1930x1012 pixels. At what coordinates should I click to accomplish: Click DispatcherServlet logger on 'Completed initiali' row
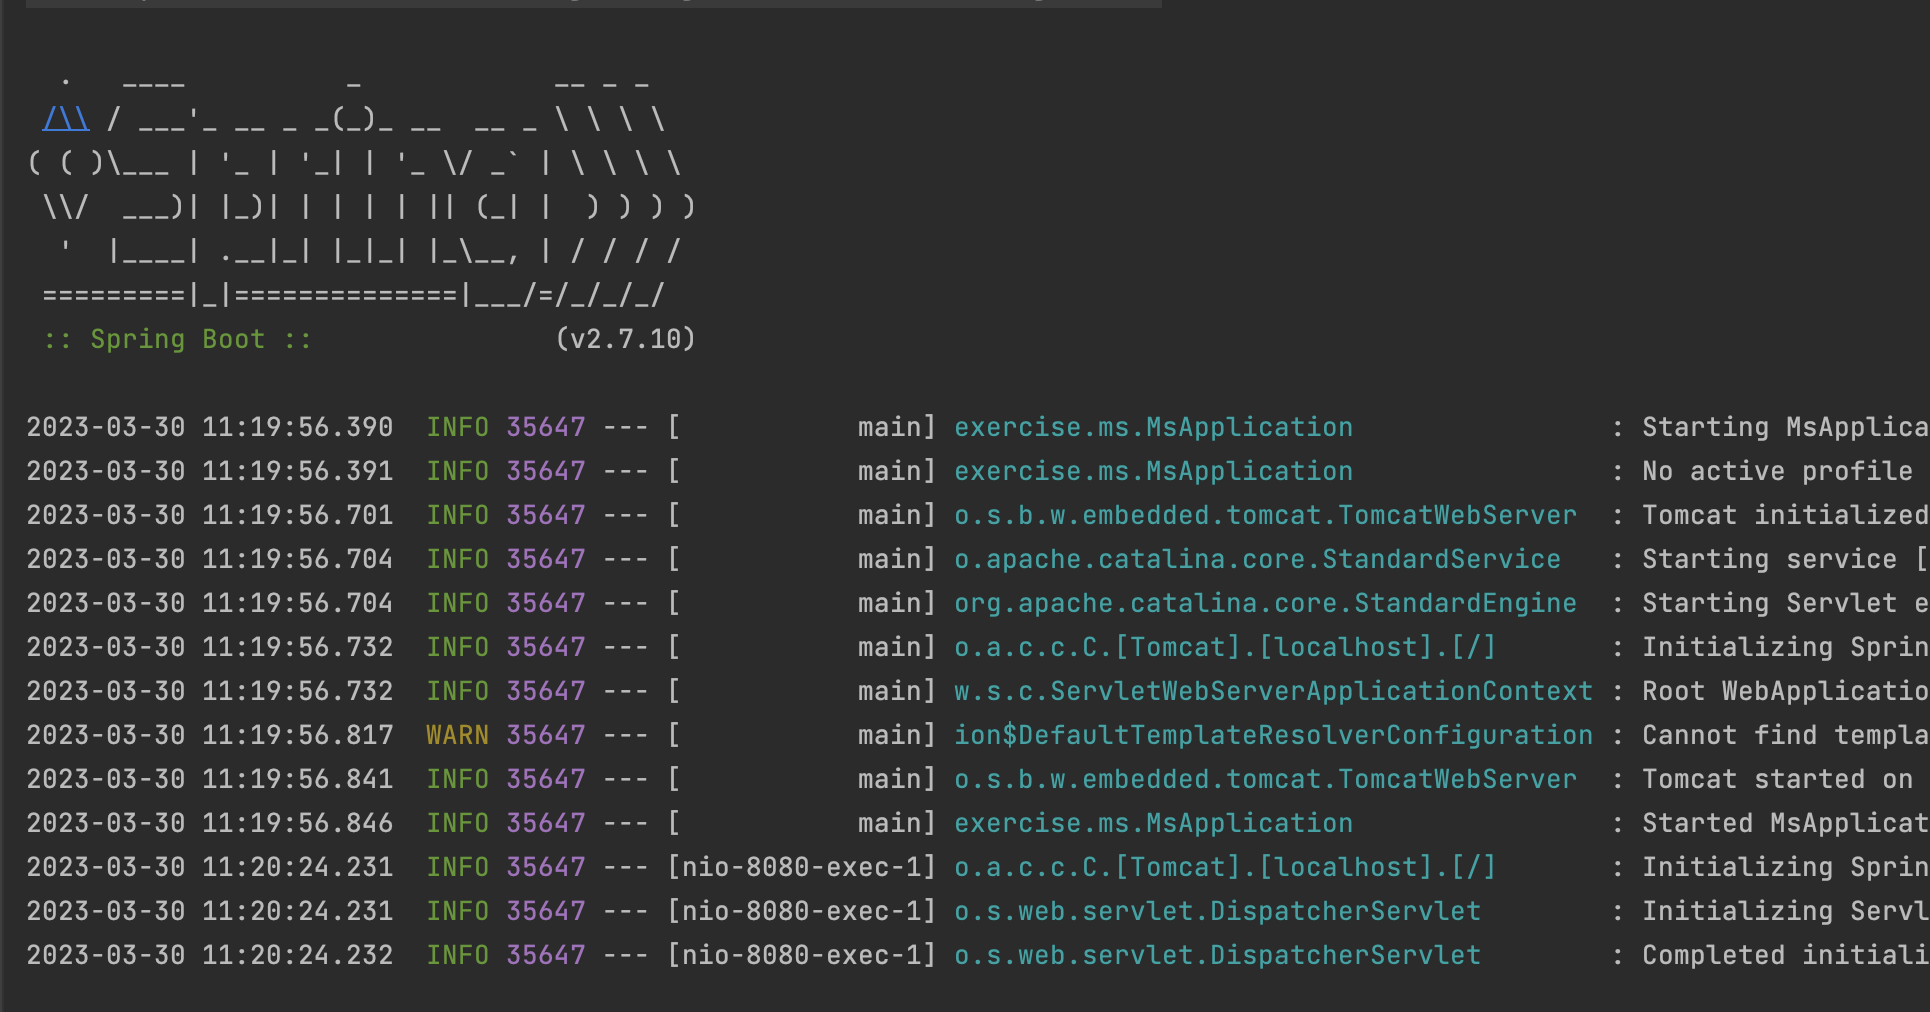tap(1217, 955)
